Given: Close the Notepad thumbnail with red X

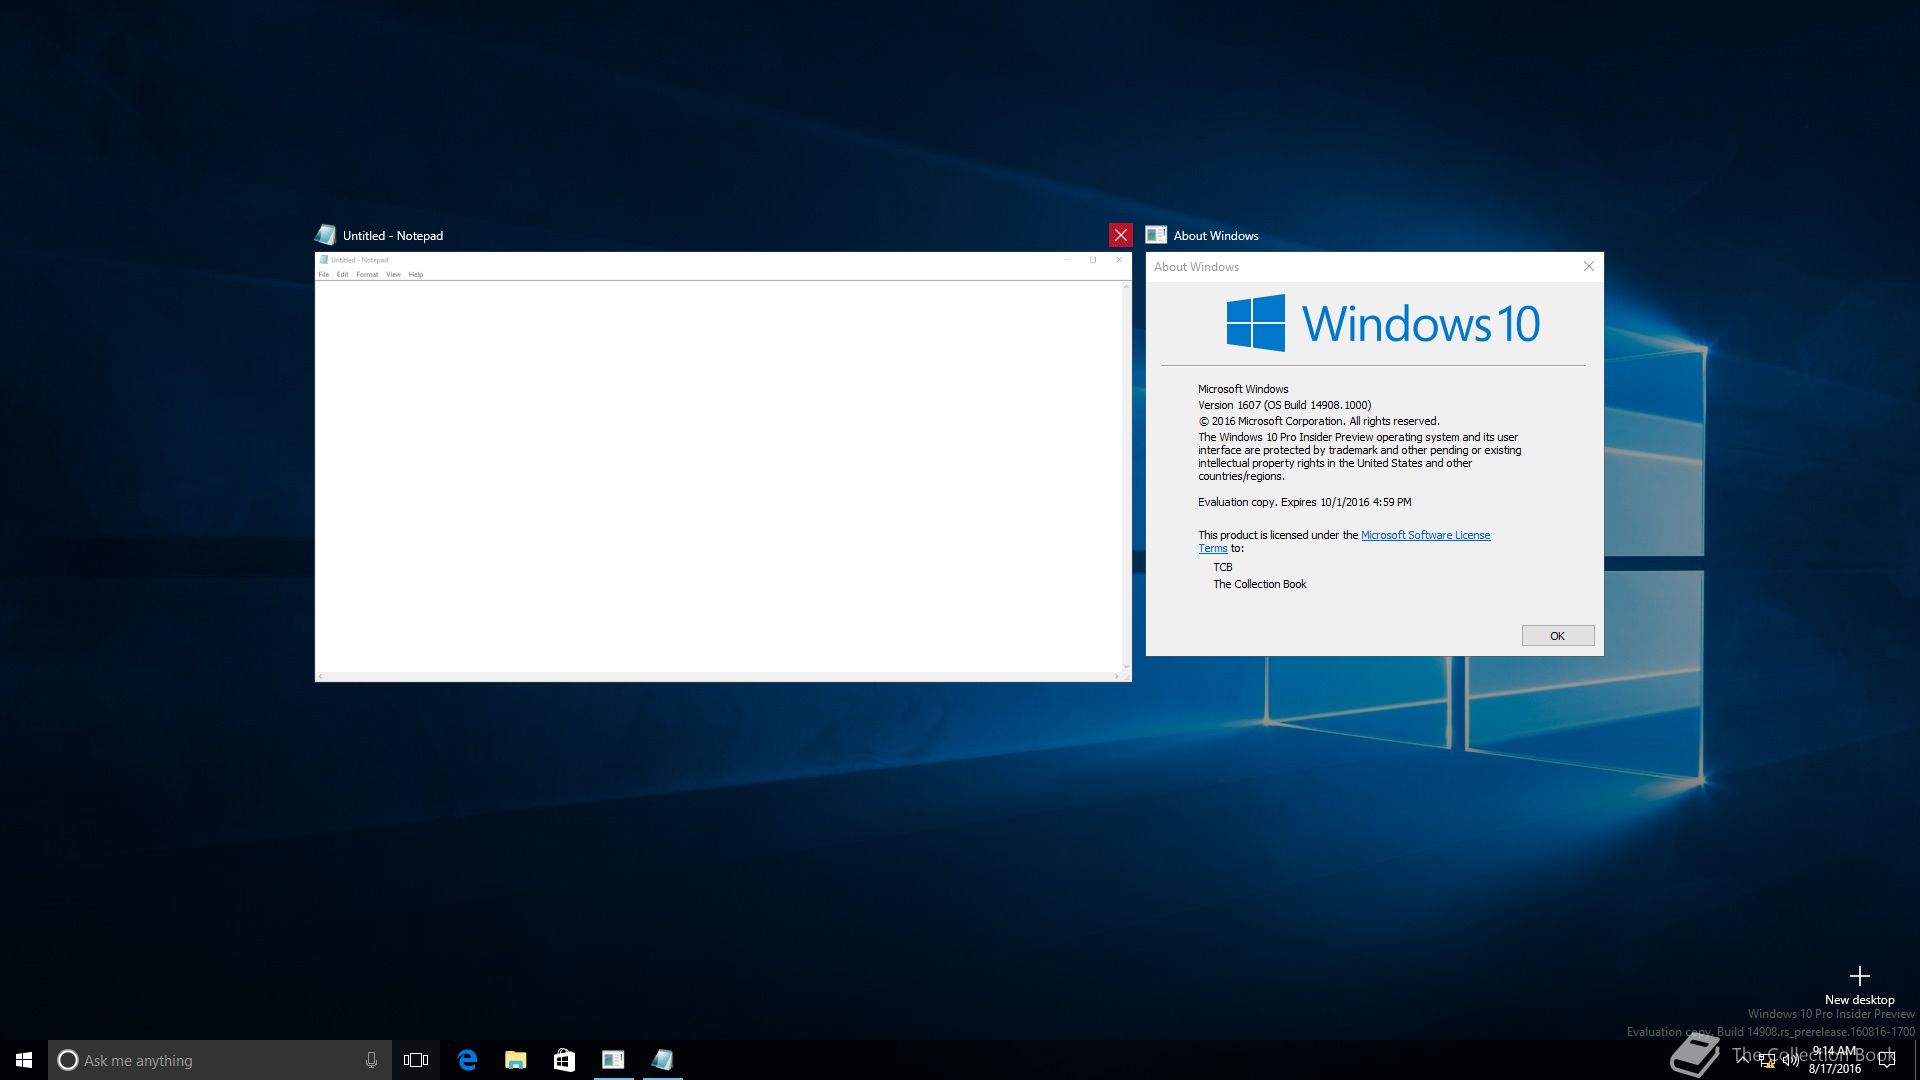Looking at the screenshot, I should (x=1120, y=235).
